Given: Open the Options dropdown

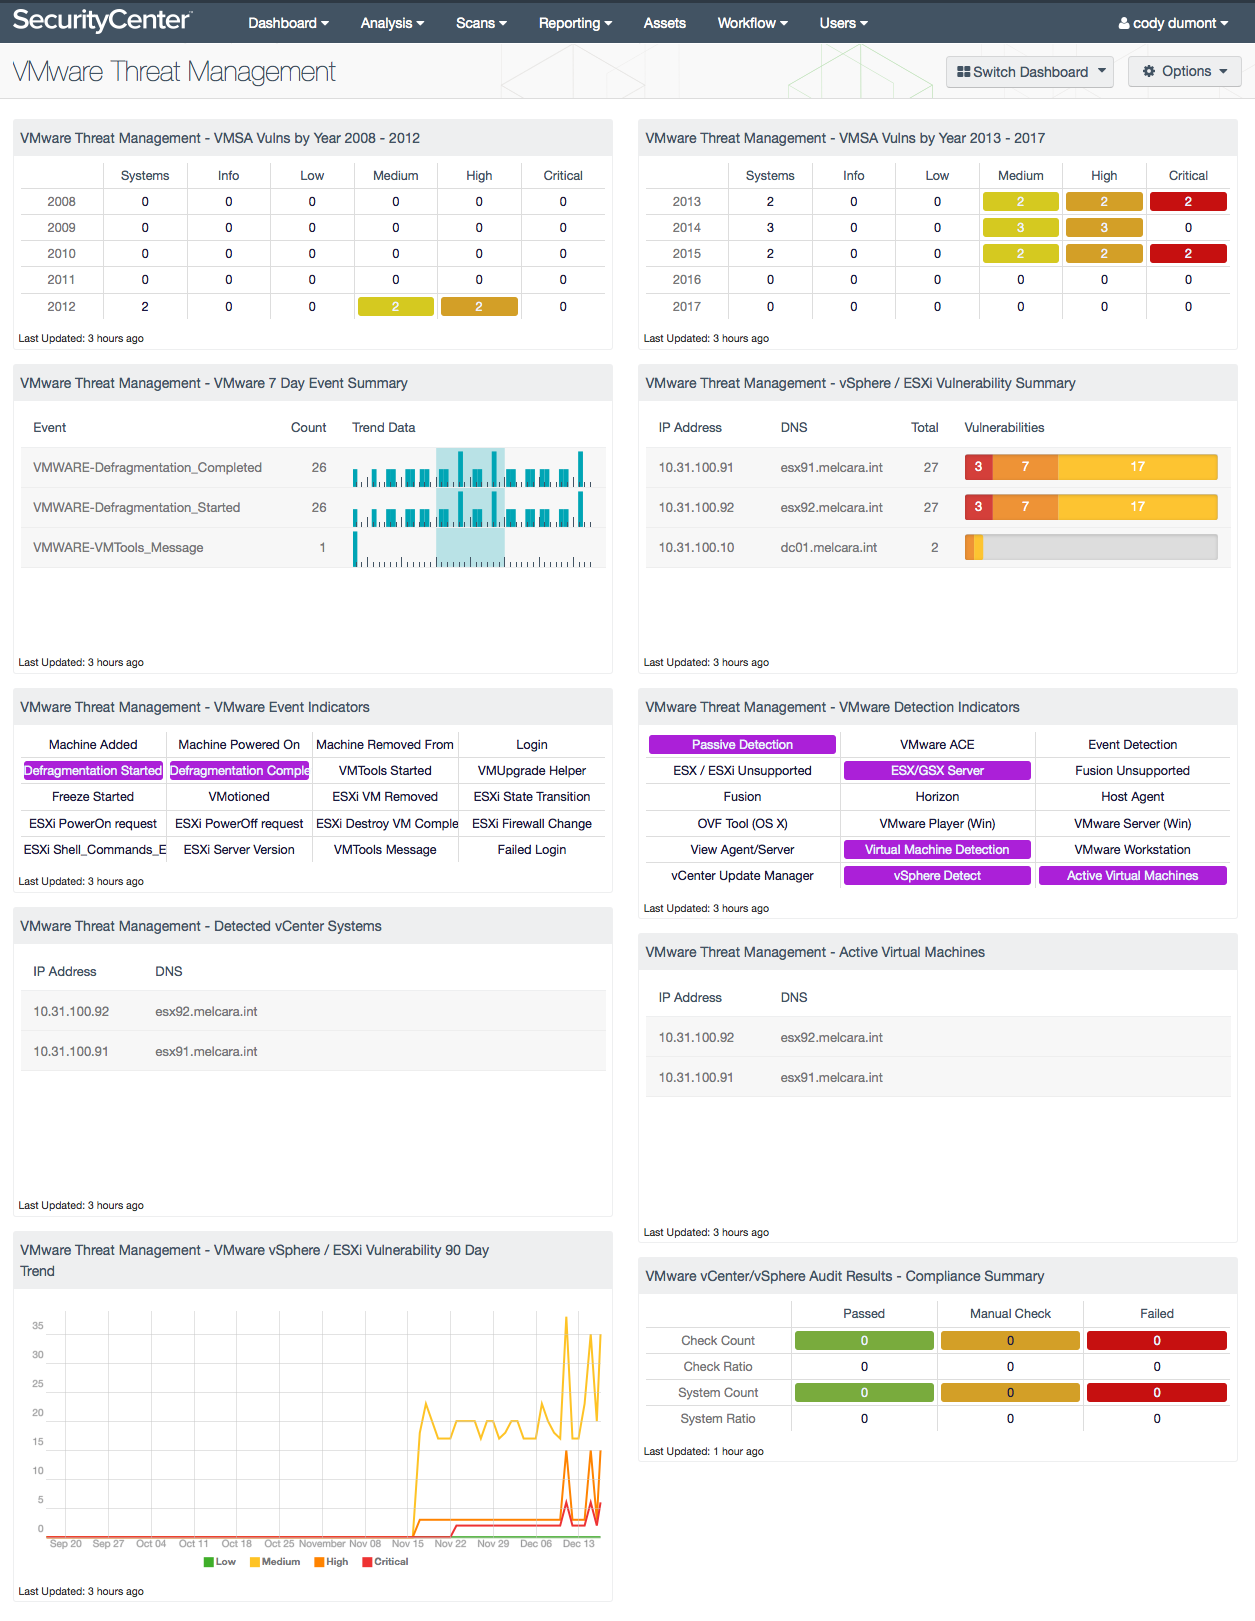Looking at the screenshot, I should (1185, 72).
